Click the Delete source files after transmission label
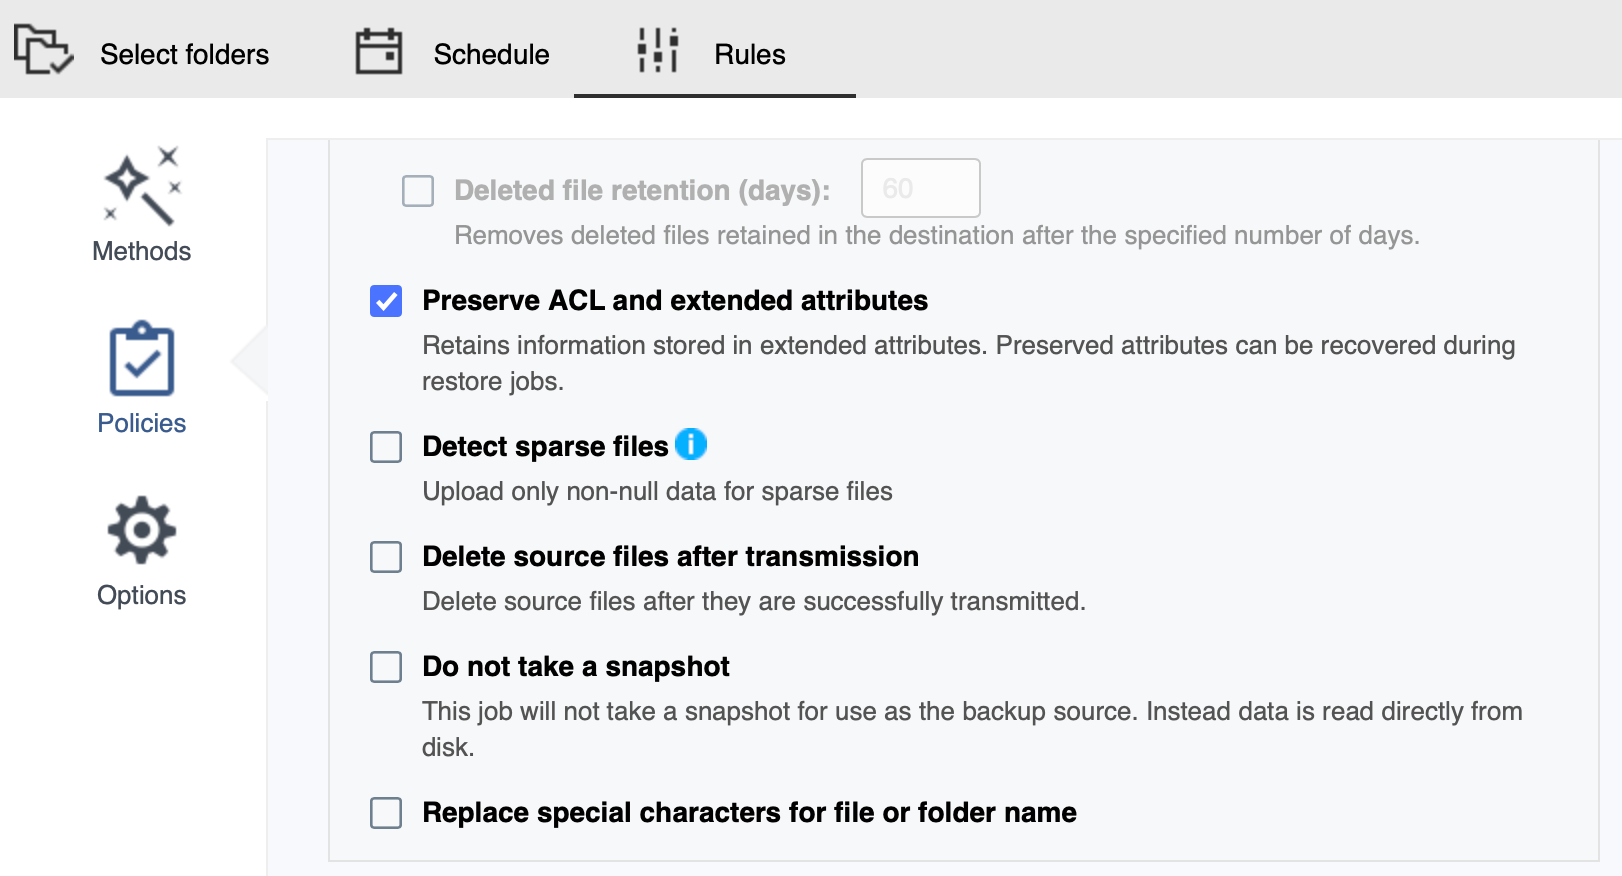Viewport: 1622px width, 876px height. tap(670, 556)
